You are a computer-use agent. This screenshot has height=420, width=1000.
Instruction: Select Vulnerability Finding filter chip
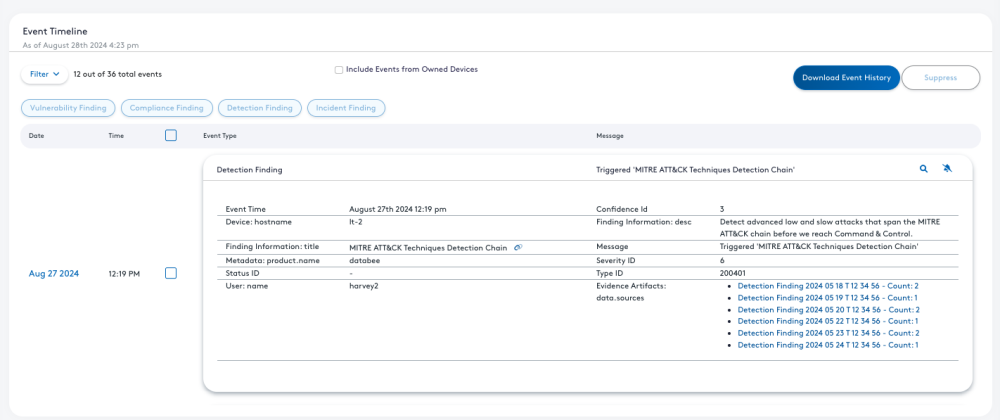point(68,108)
